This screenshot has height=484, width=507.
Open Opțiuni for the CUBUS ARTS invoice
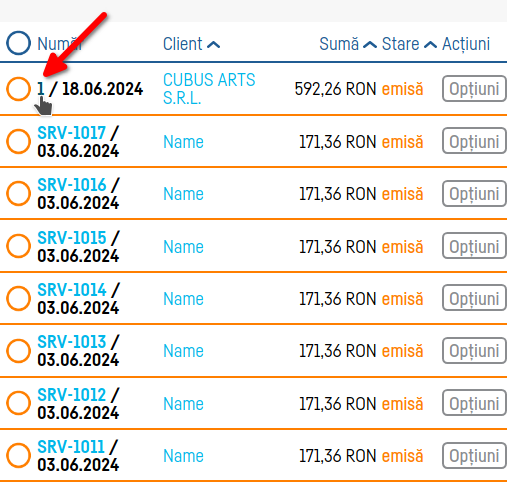475,89
